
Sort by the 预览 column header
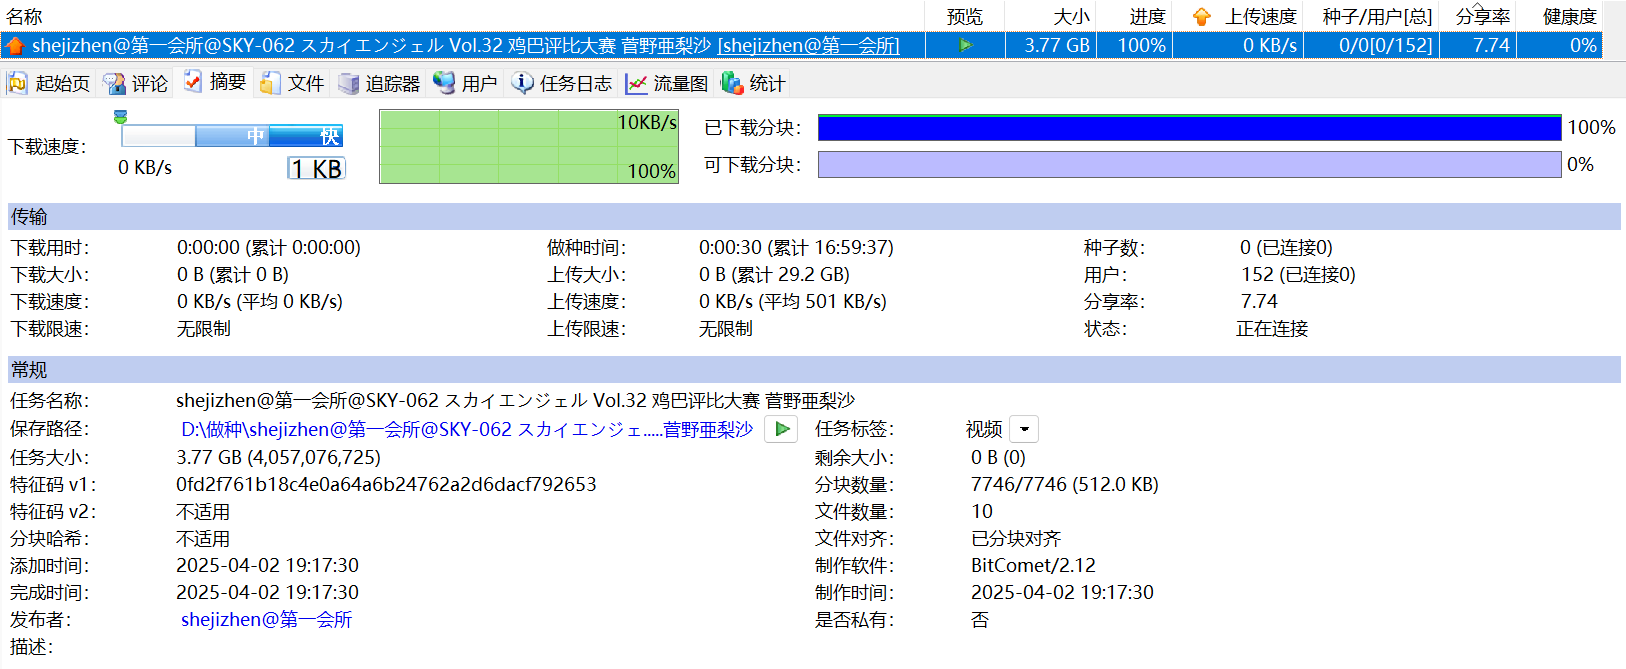click(x=965, y=17)
